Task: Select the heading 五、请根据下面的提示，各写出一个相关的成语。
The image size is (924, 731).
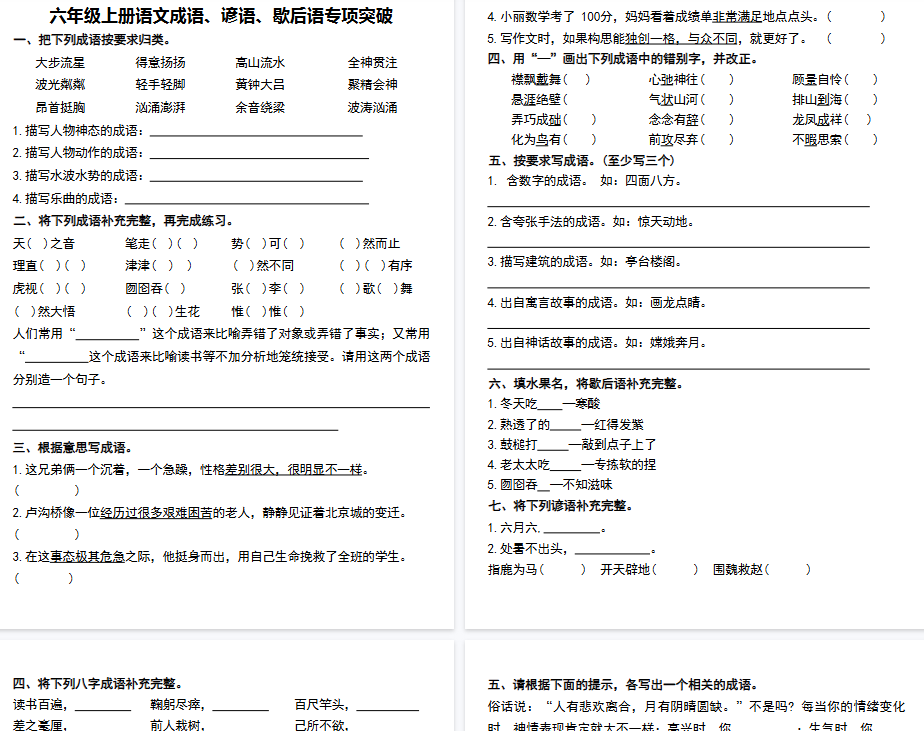Action: [x=623, y=685]
